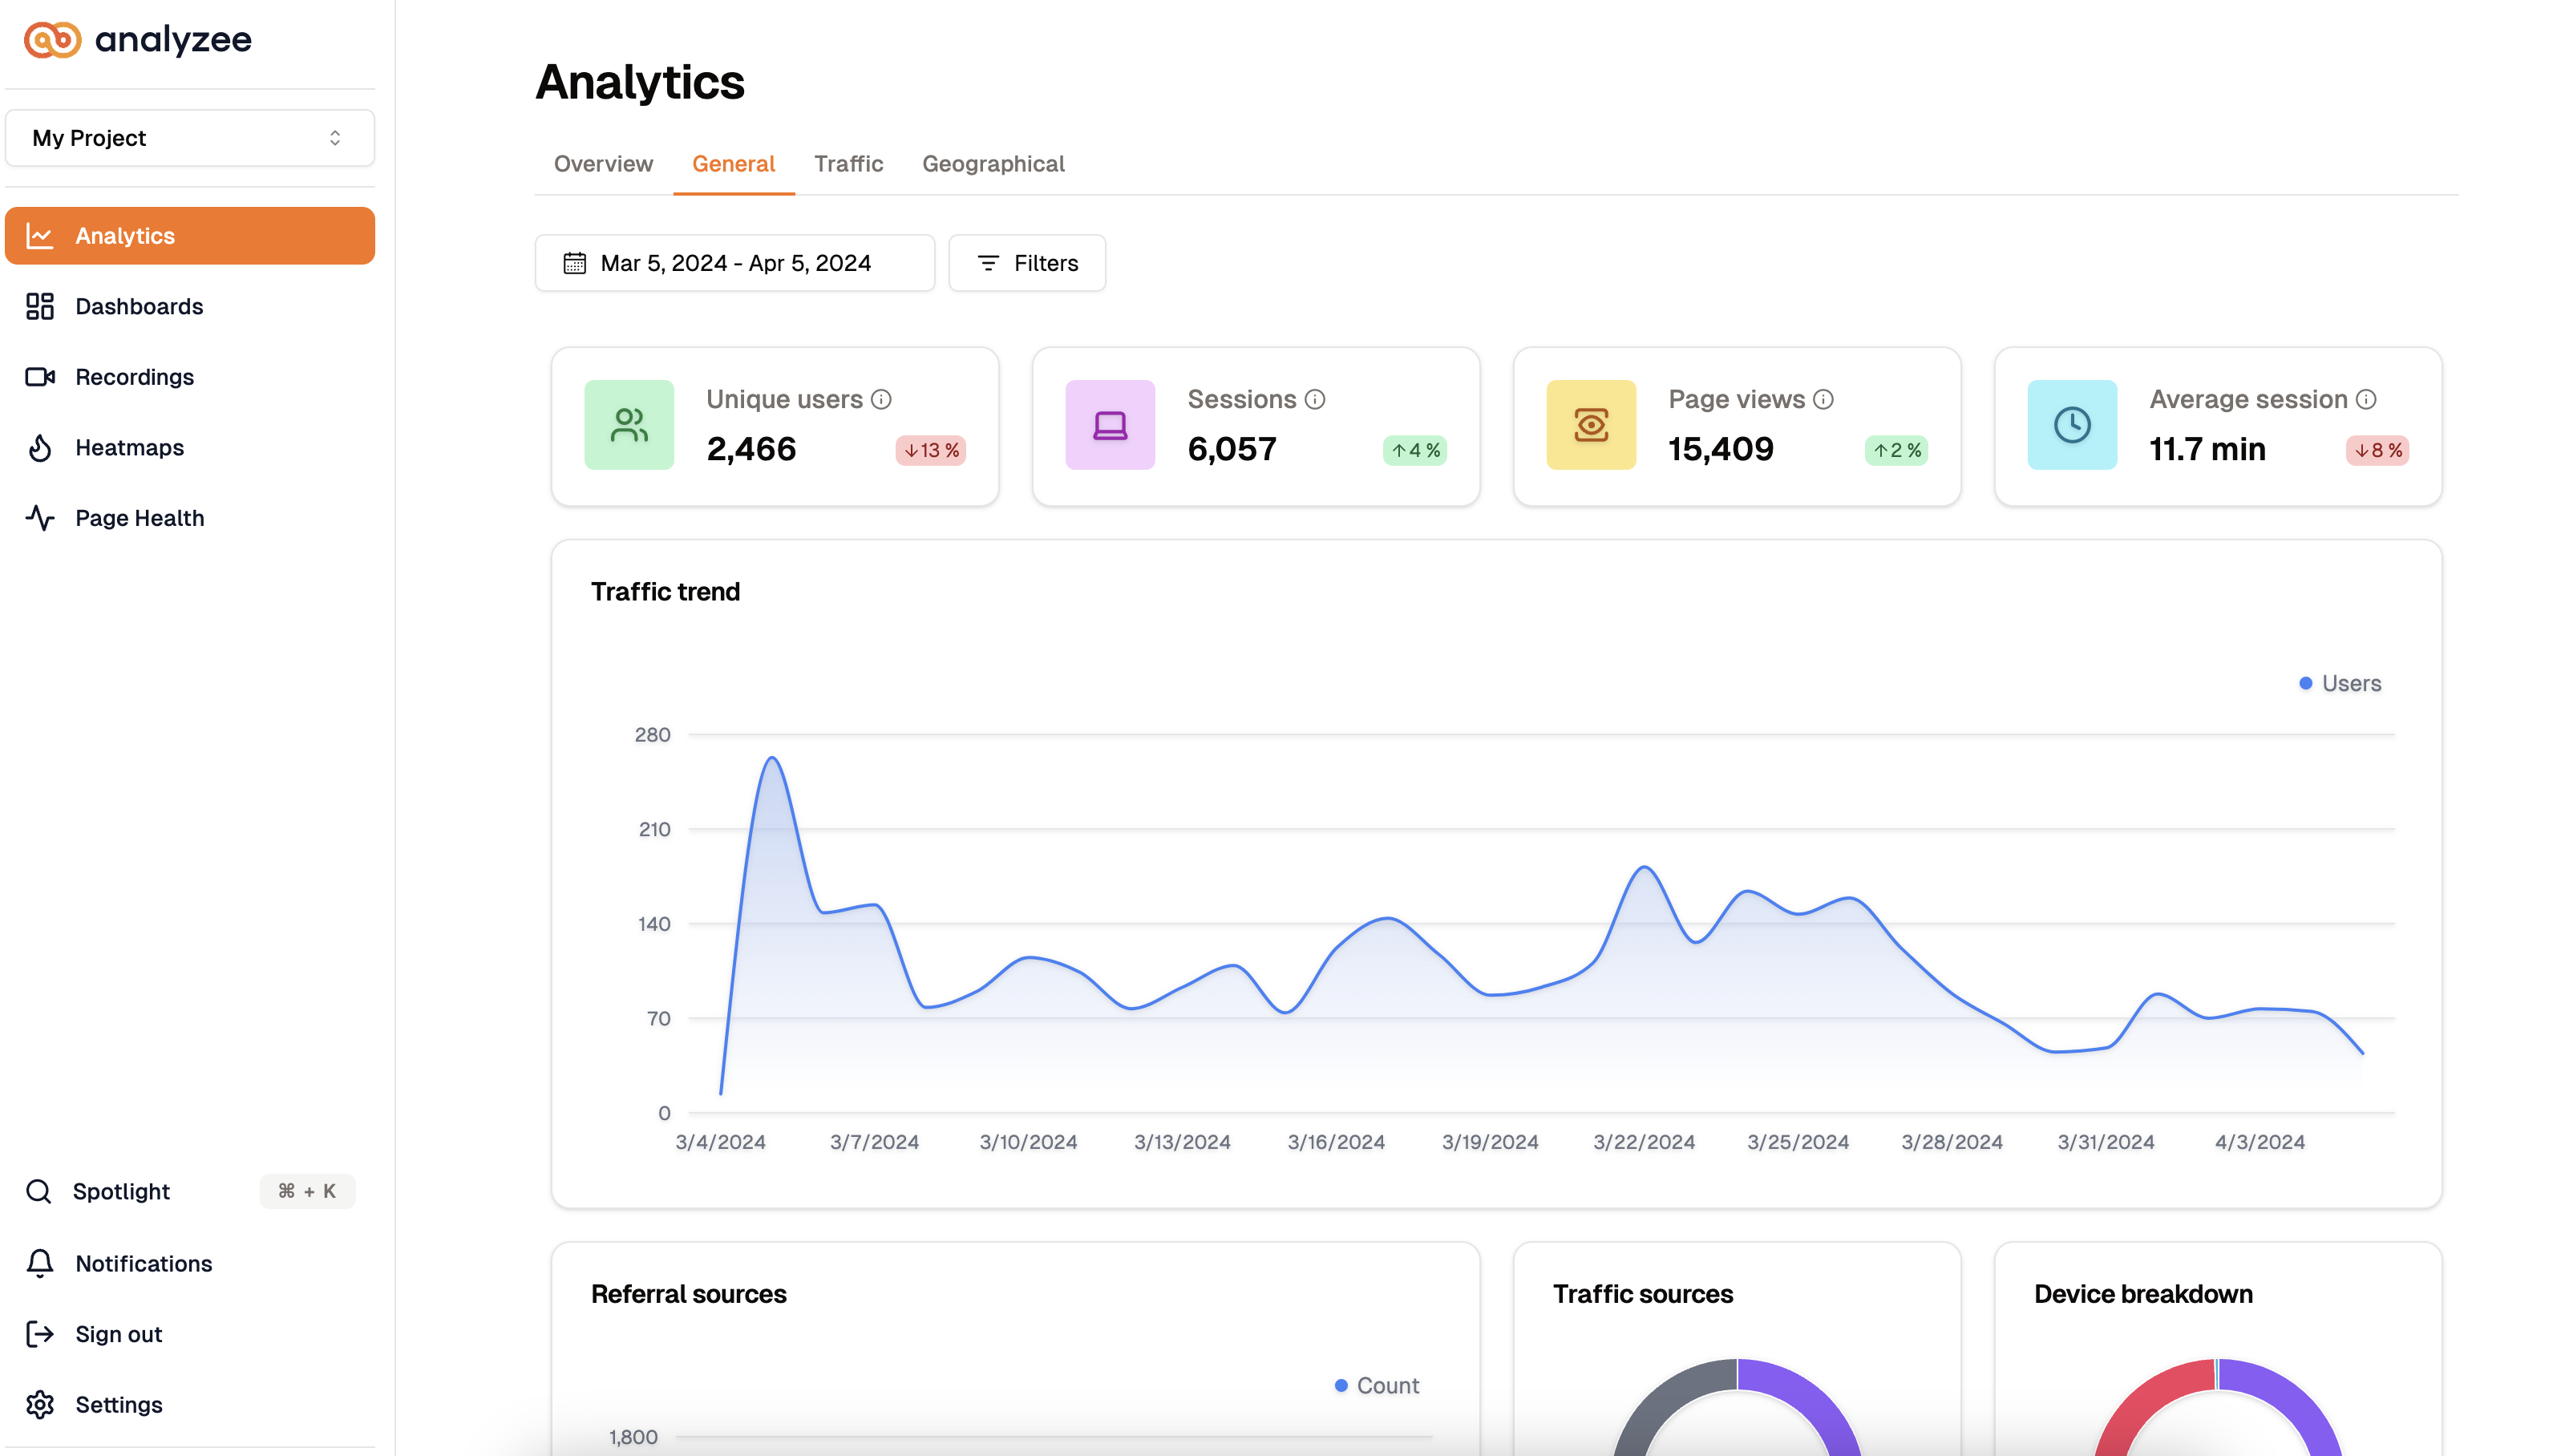Toggle the Users legend in Traffic trend

(2340, 684)
